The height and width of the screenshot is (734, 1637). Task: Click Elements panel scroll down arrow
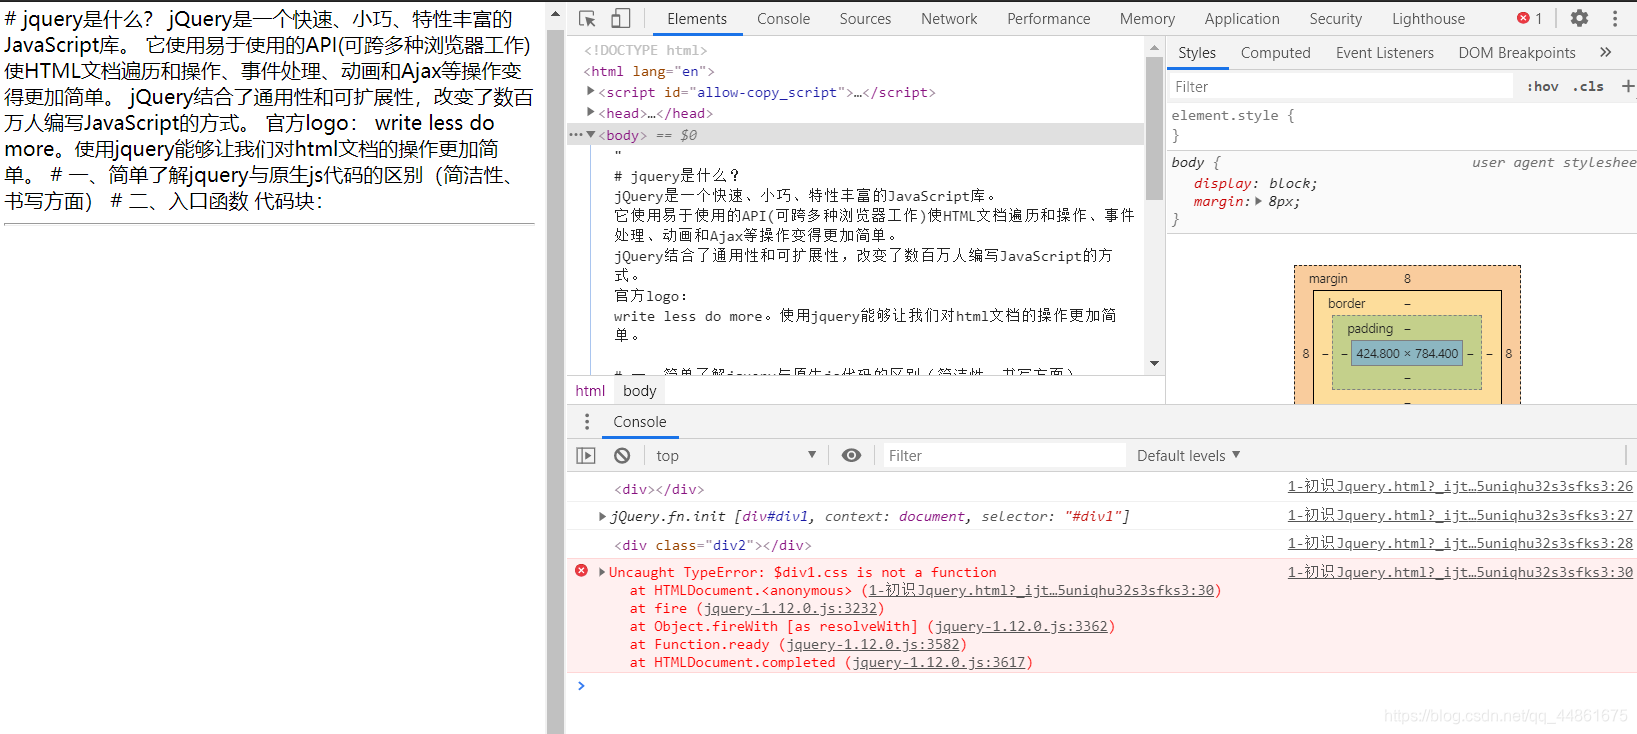coord(1154,363)
